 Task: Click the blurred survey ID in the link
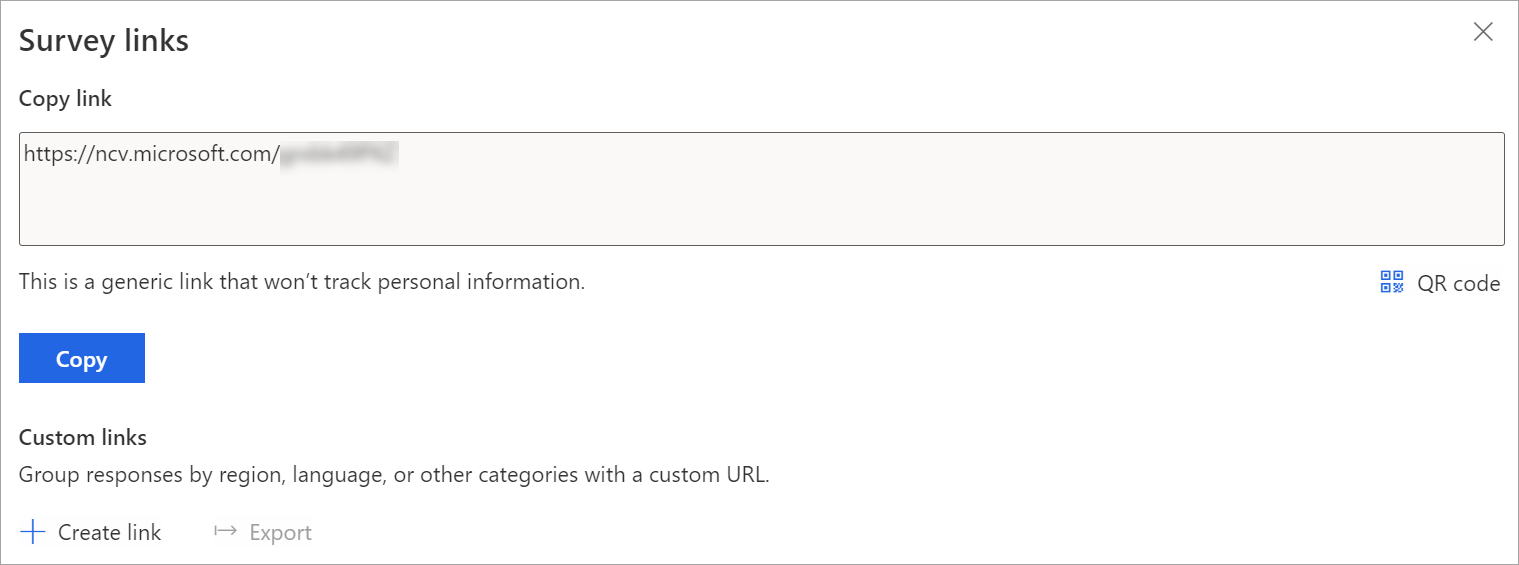click(x=338, y=154)
